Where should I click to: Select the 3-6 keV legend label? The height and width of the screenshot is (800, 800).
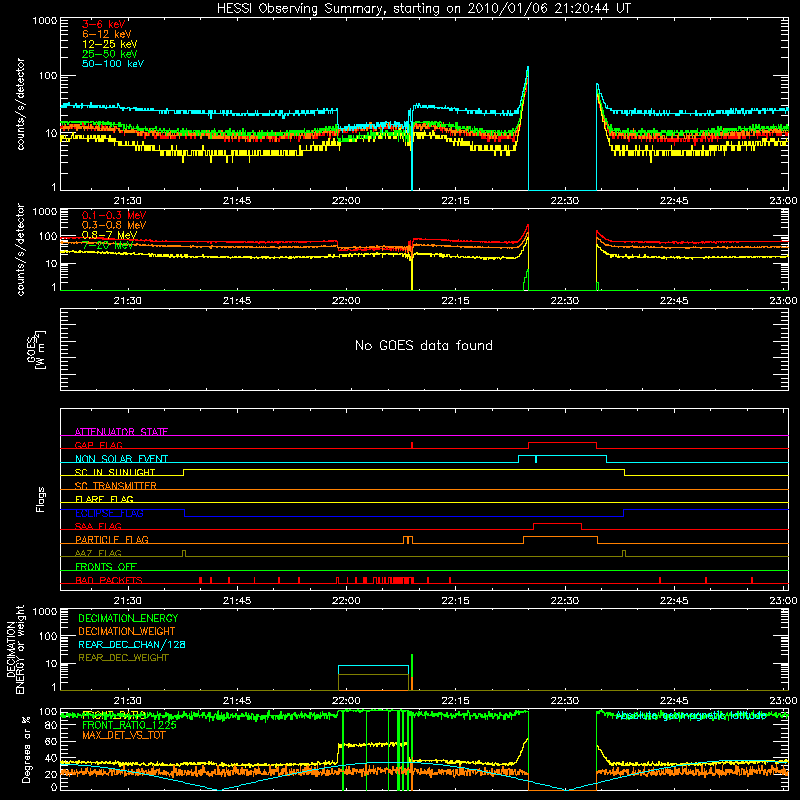pyautogui.click(x=104, y=24)
